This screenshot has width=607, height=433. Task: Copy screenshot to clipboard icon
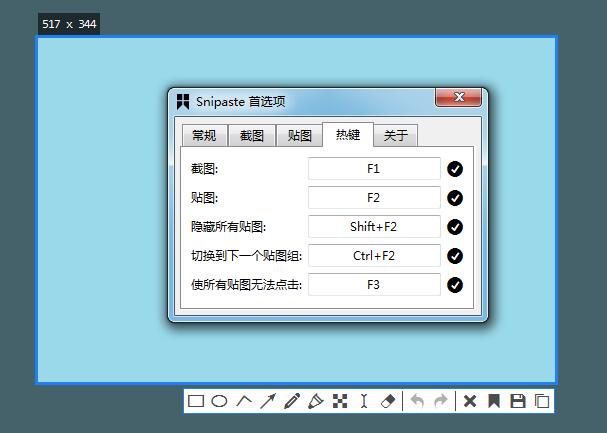coord(541,401)
